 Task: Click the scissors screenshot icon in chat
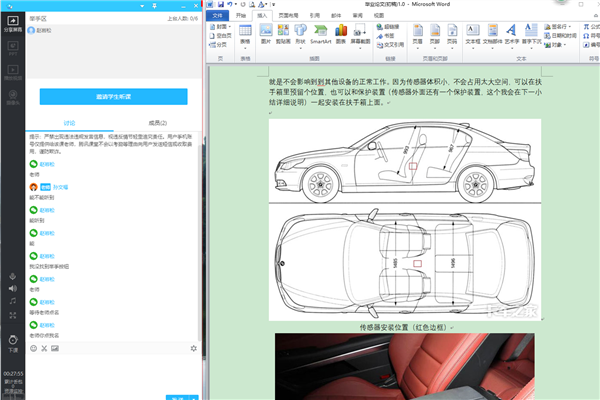[44, 348]
